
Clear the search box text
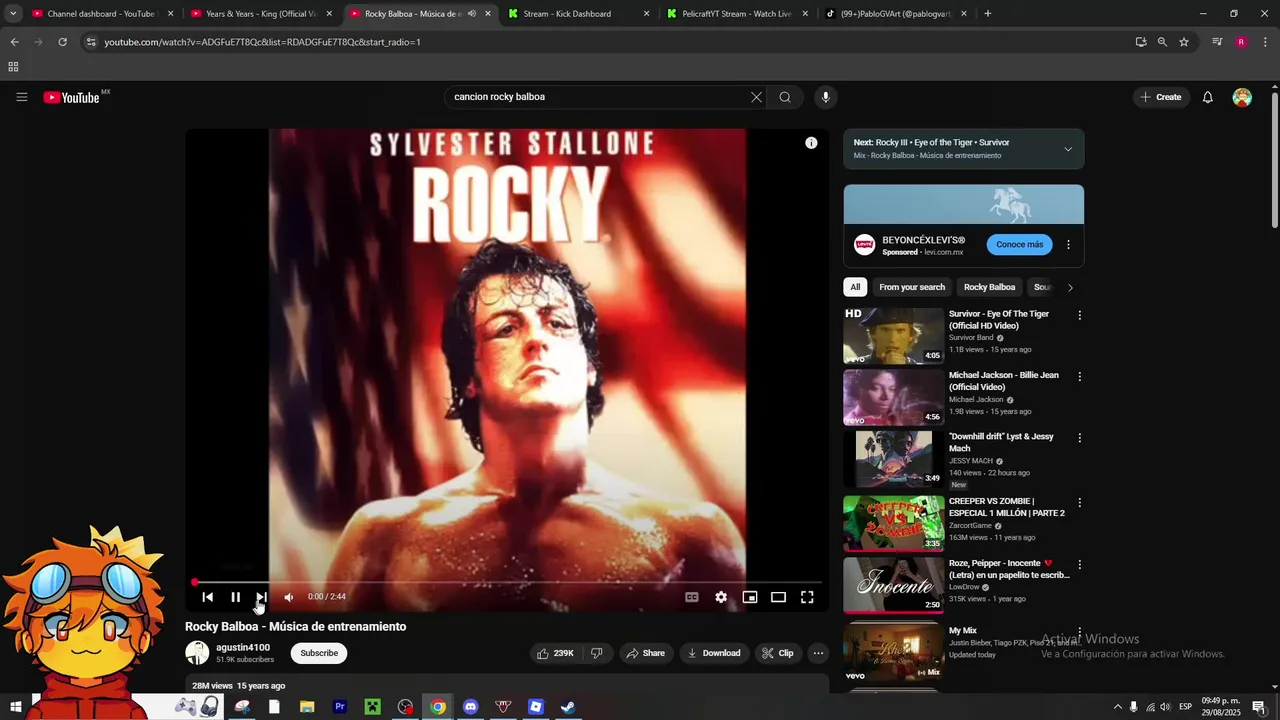[756, 97]
